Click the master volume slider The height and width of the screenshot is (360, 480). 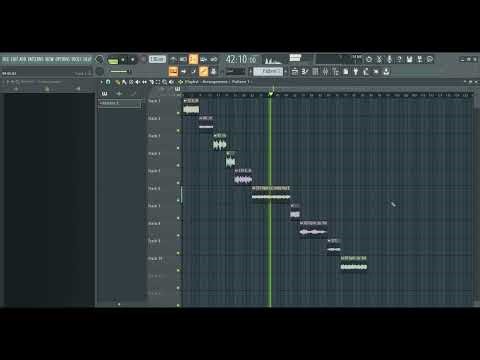tap(119, 71)
